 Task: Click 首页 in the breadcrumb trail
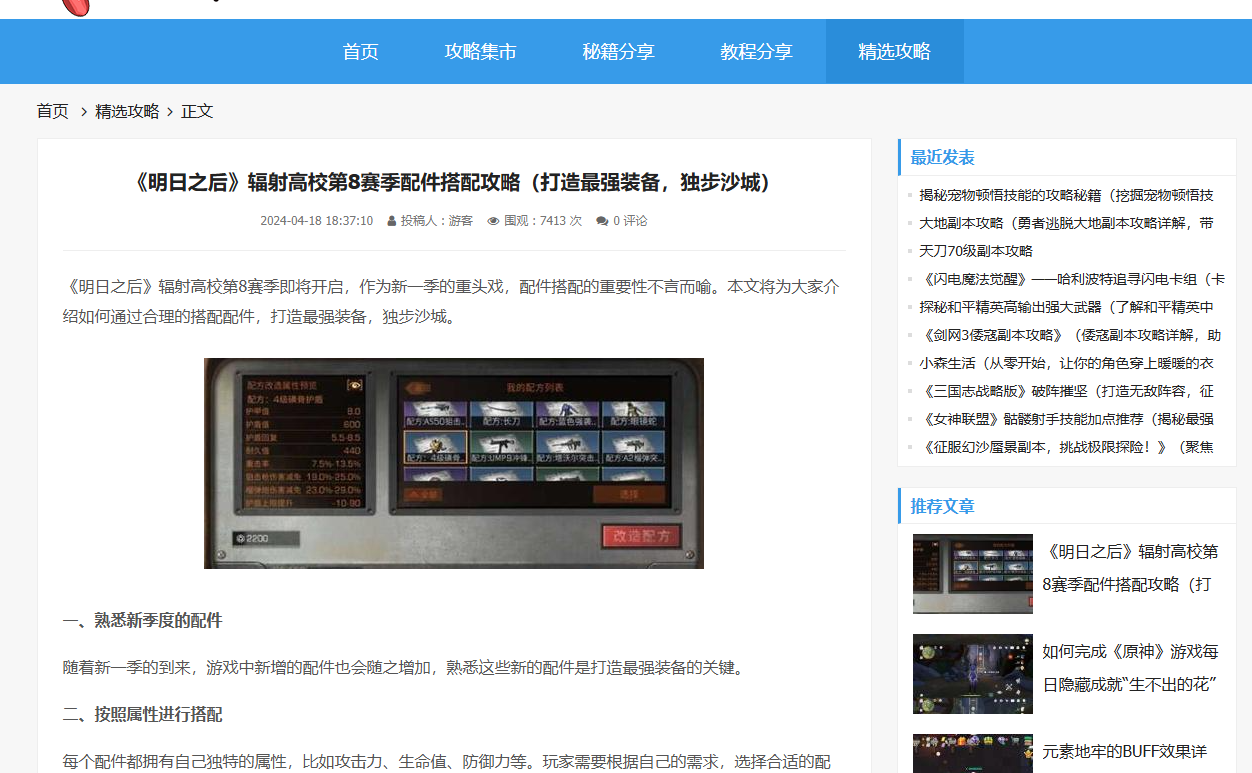(53, 112)
